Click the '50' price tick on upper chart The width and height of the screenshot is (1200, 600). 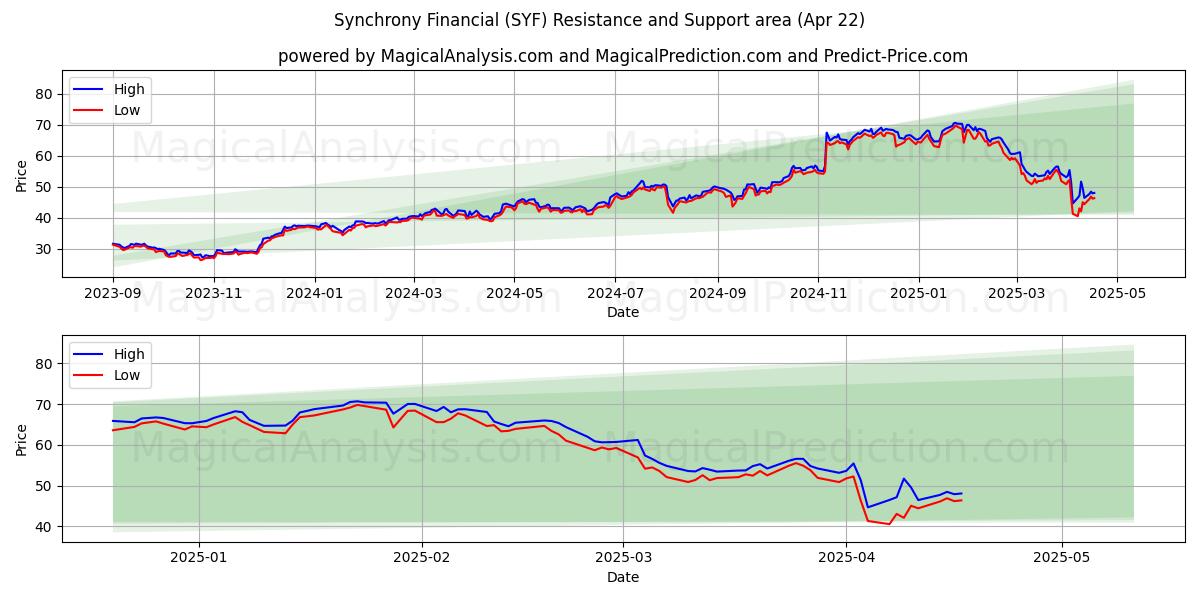(46, 187)
